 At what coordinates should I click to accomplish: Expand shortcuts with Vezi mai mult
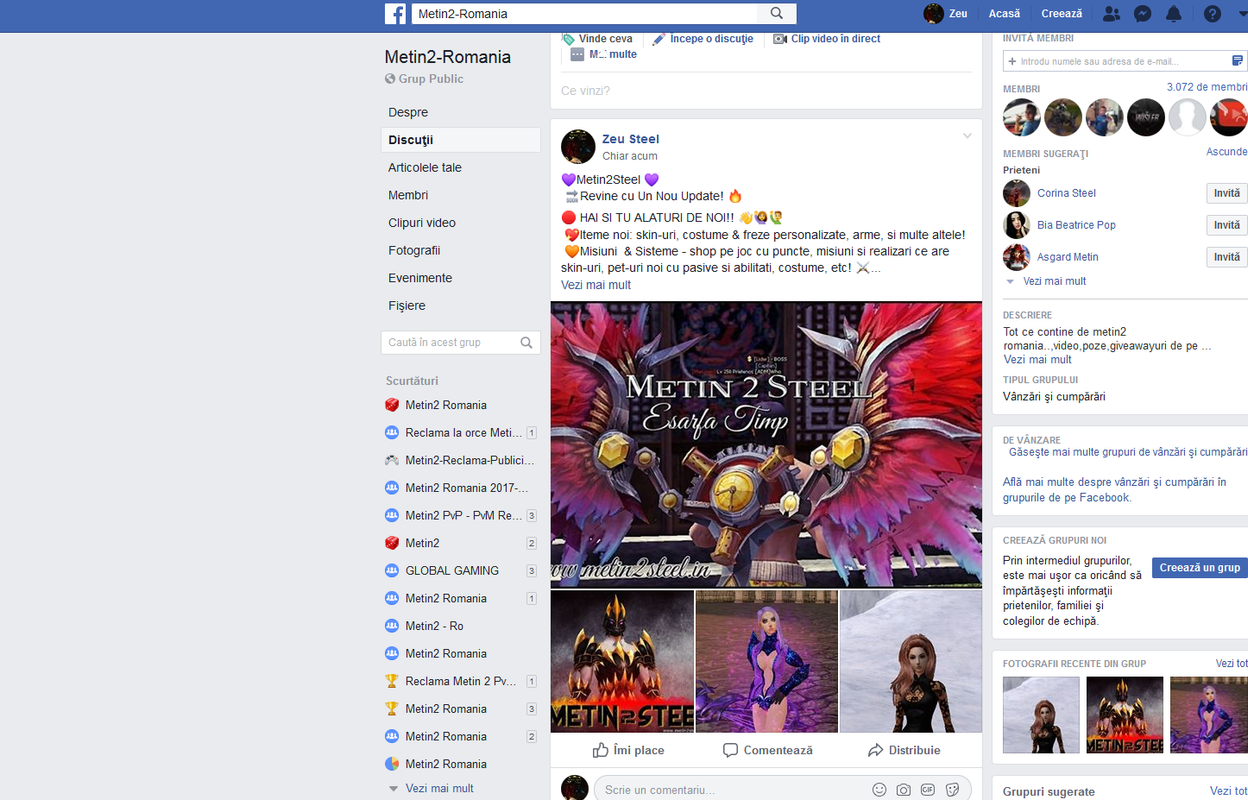(x=439, y=788)
